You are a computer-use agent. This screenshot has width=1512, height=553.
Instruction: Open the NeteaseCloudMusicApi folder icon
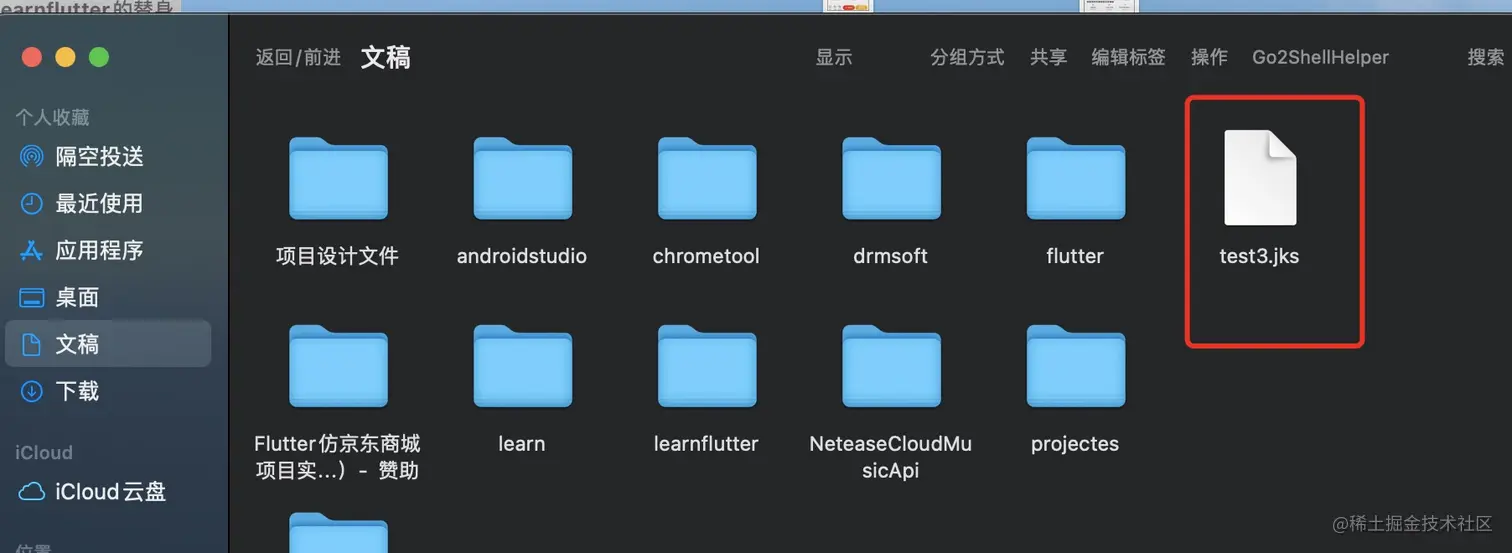point(891,366)
